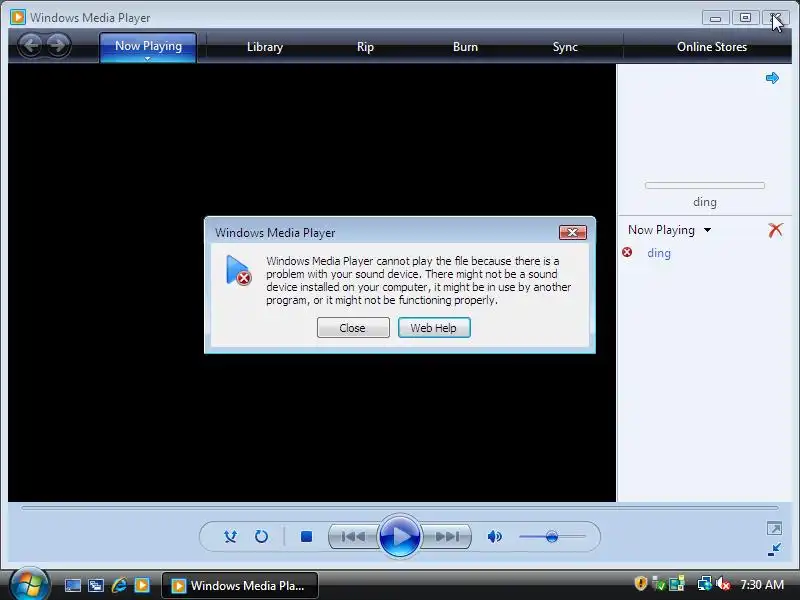This screenshot has width=800, height=600.
Task: Toggle shuffle mode
Action: click(x=230, y=536)
